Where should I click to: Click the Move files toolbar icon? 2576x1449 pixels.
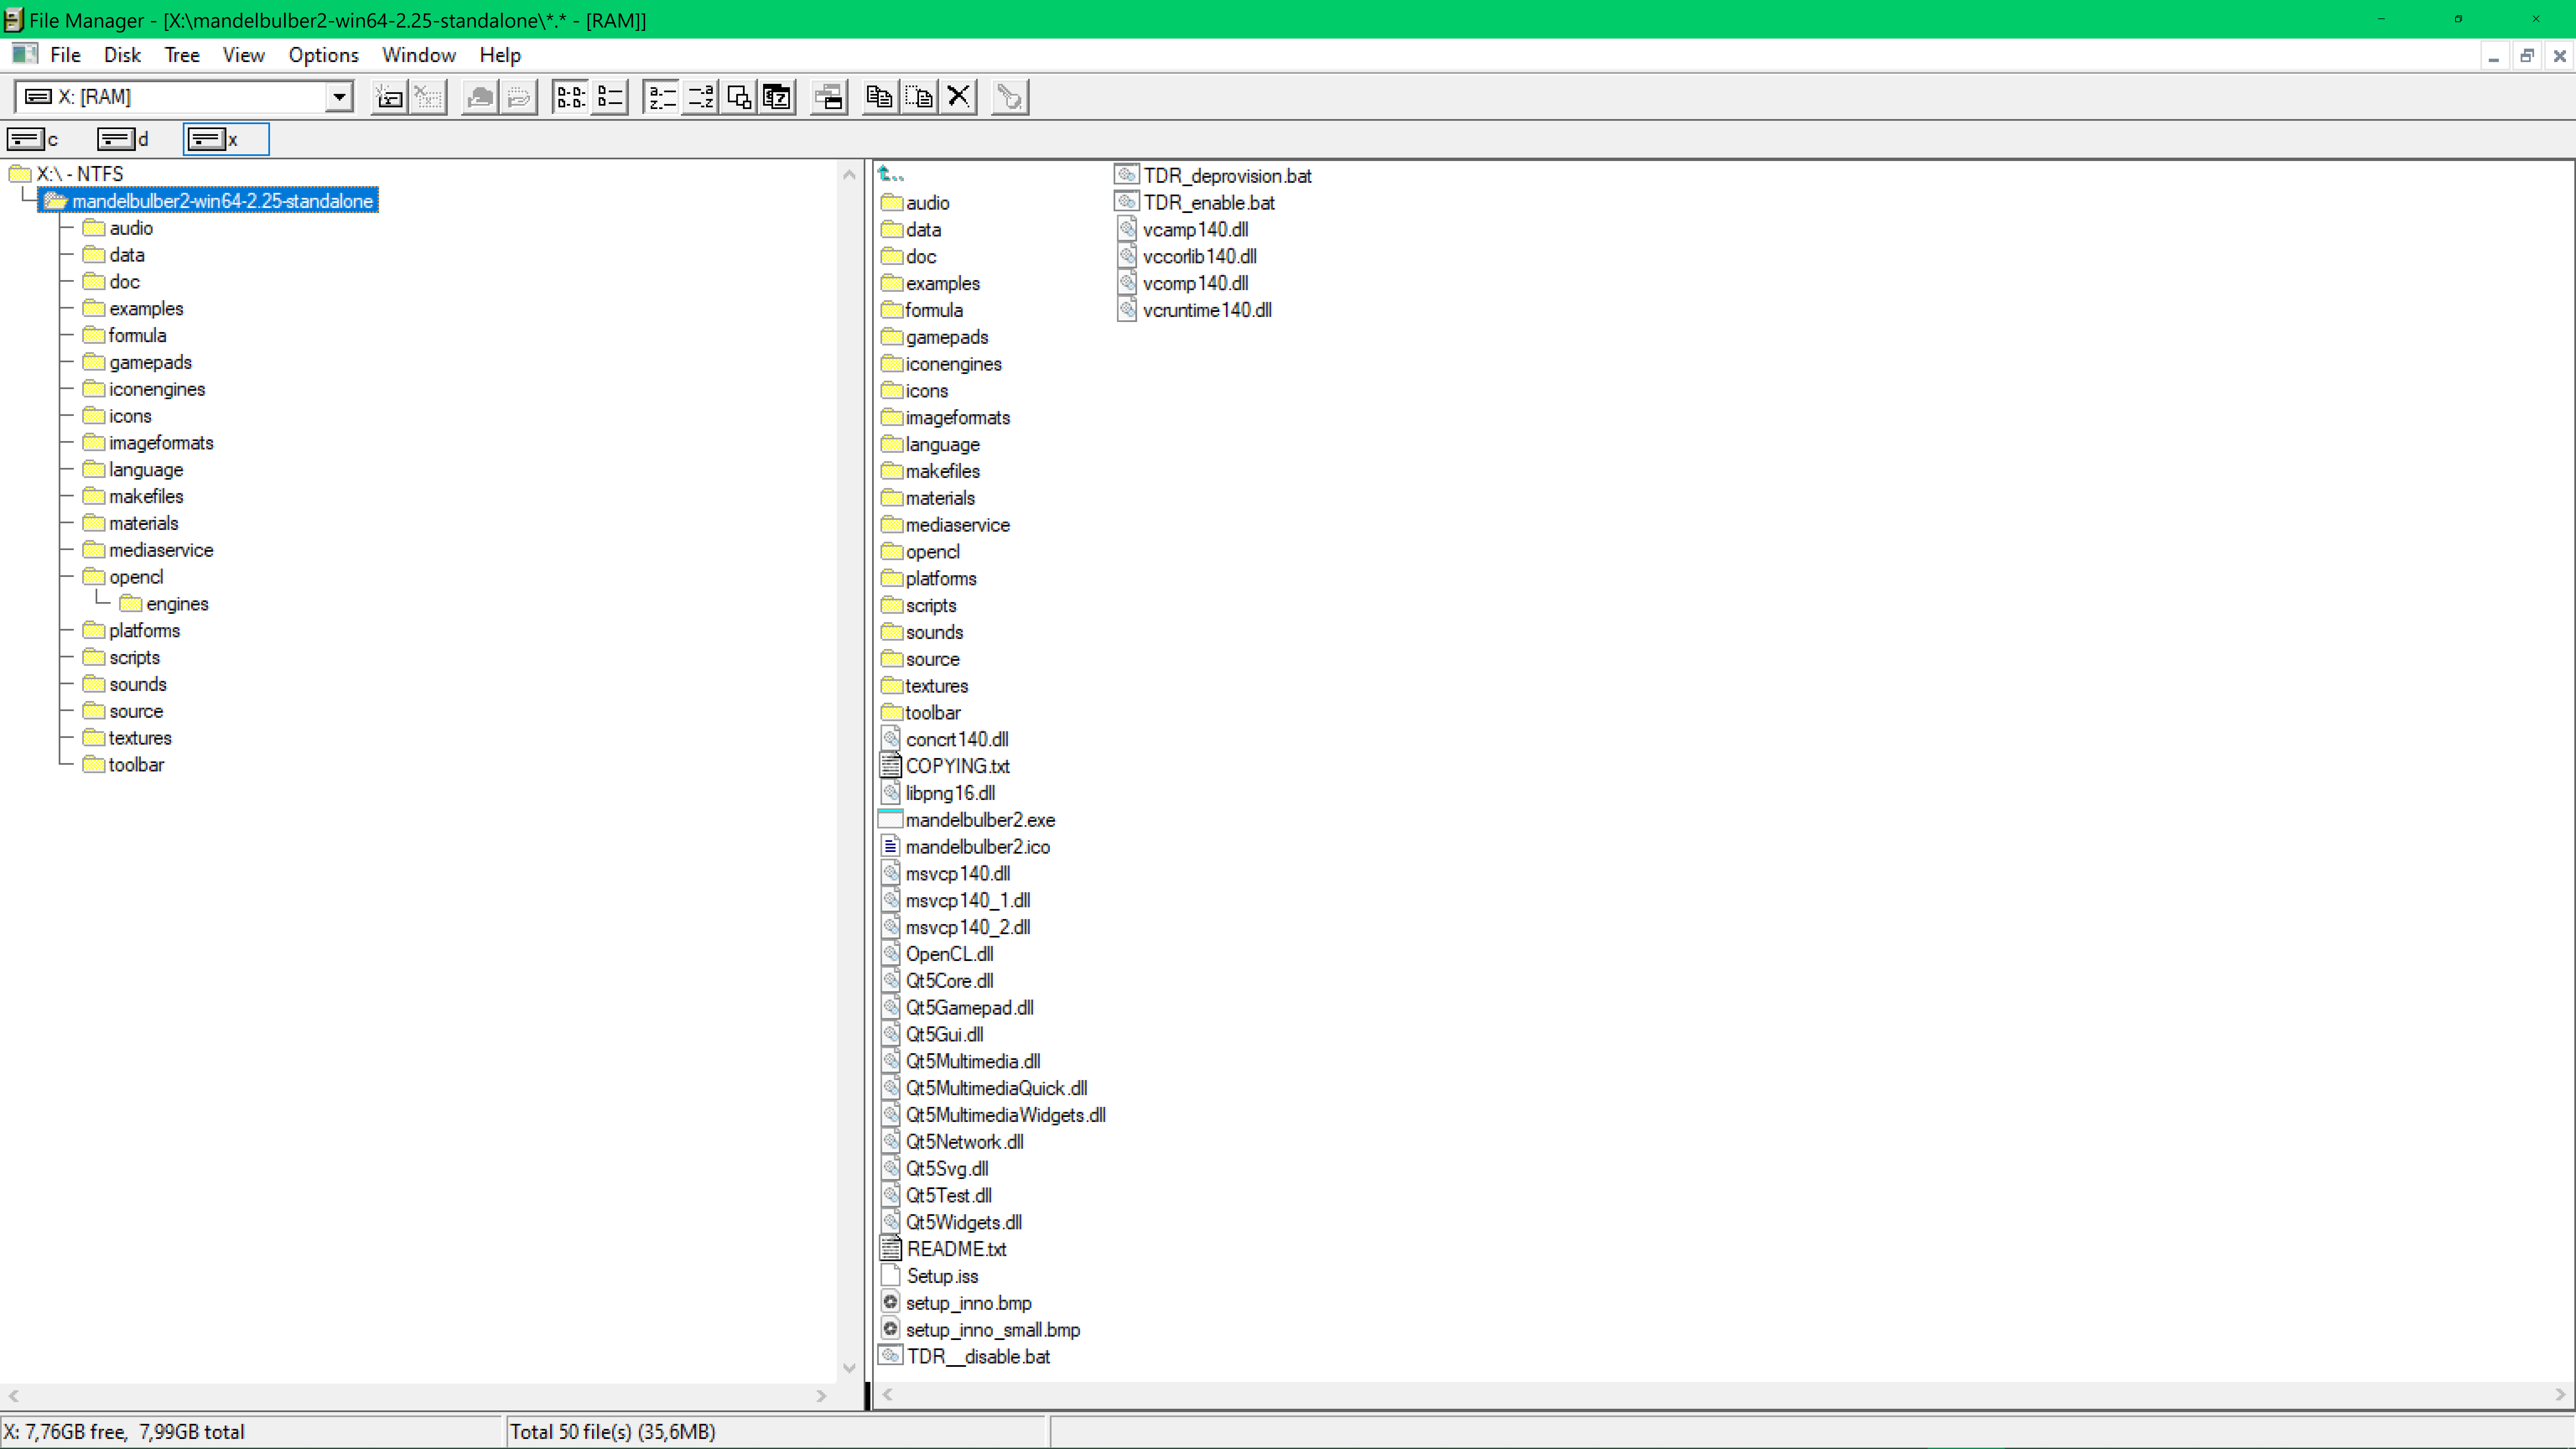919,97
